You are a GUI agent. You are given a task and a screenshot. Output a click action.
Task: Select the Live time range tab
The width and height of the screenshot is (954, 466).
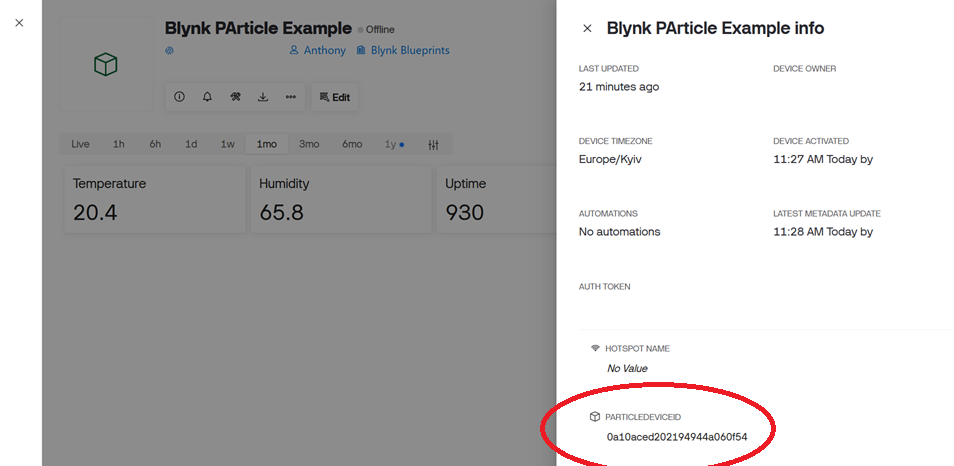(80, 144)
